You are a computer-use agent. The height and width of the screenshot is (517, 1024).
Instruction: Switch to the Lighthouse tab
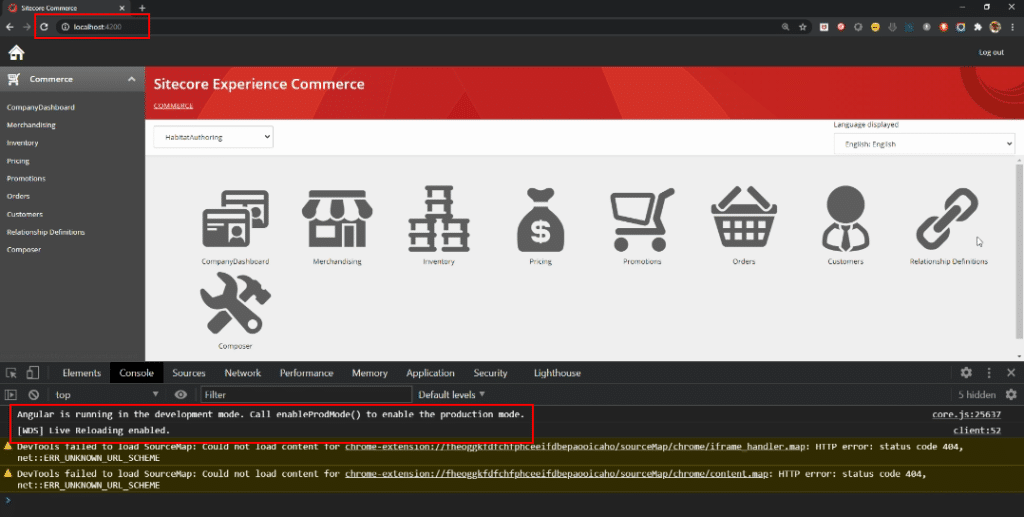(557, 373)
